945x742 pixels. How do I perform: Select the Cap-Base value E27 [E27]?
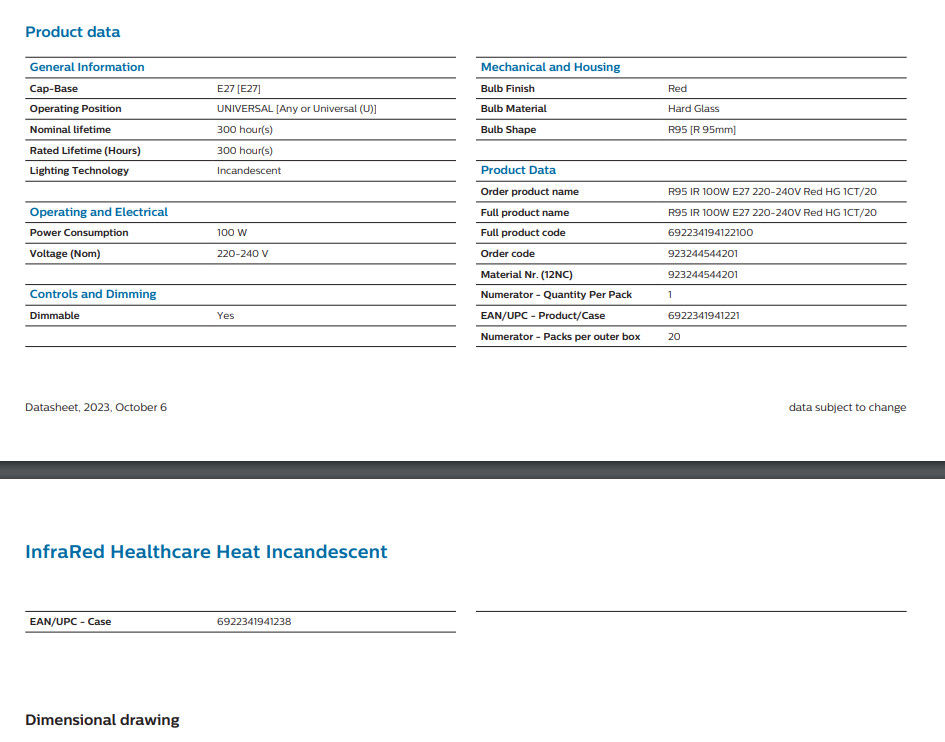tap(239, 89)
